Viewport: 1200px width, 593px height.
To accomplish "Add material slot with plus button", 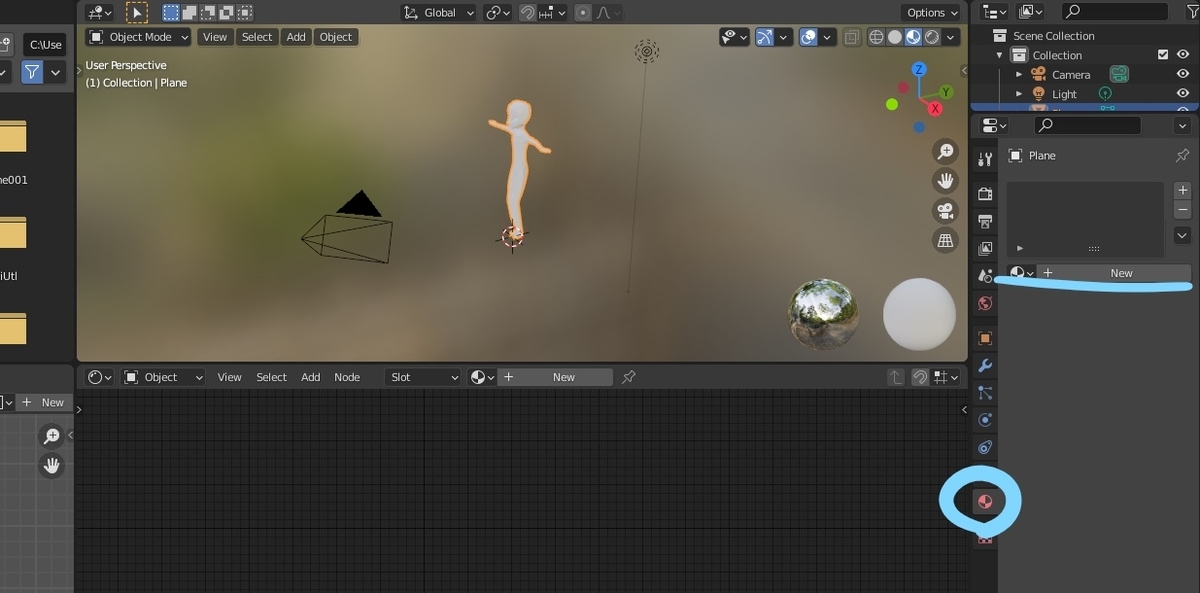I will point(1182,190).
